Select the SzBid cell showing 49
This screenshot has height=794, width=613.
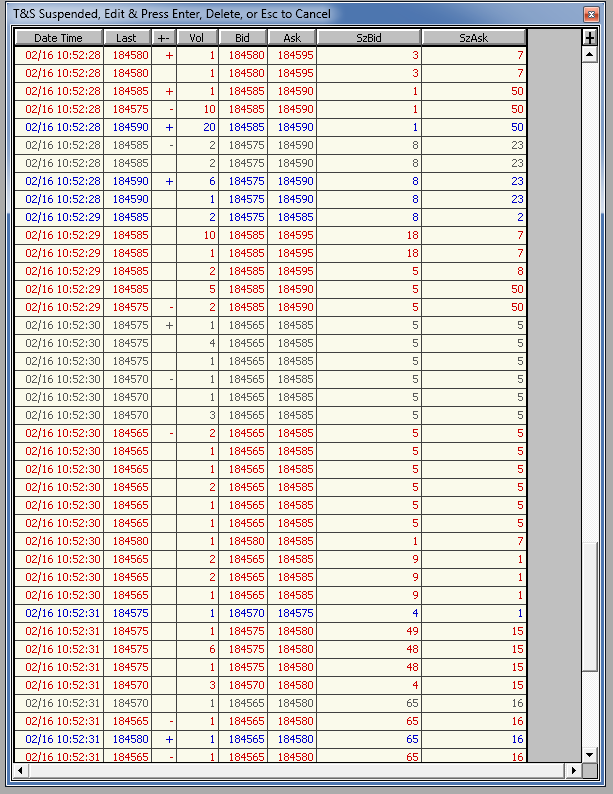point(369,631)
